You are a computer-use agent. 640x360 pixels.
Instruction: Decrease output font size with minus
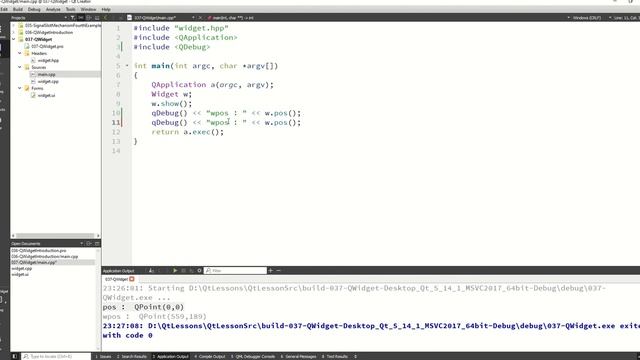pyautogui.click(x=278, y=271)
